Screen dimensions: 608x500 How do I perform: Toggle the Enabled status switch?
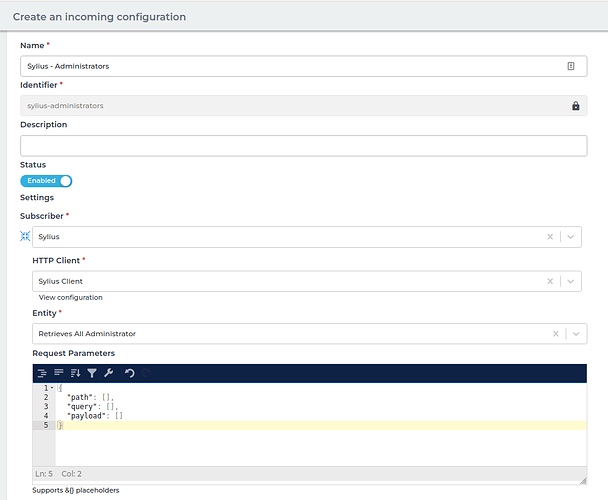46,181
